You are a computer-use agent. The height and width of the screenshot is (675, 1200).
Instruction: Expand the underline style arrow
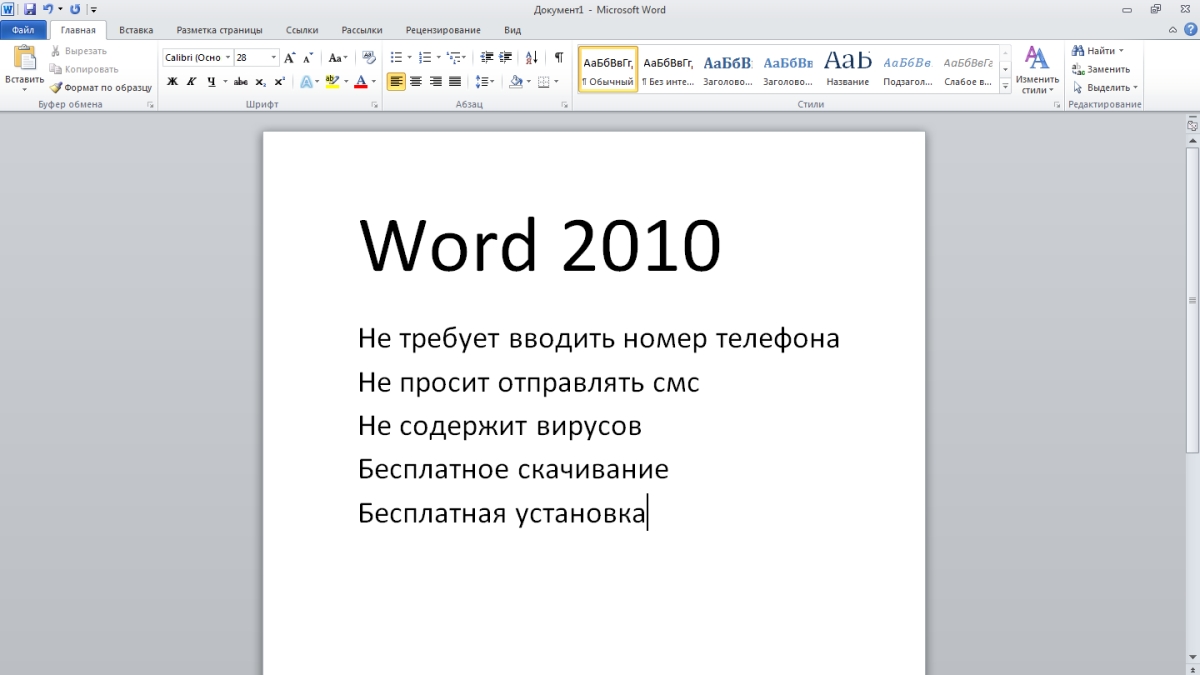coord(224,82)
